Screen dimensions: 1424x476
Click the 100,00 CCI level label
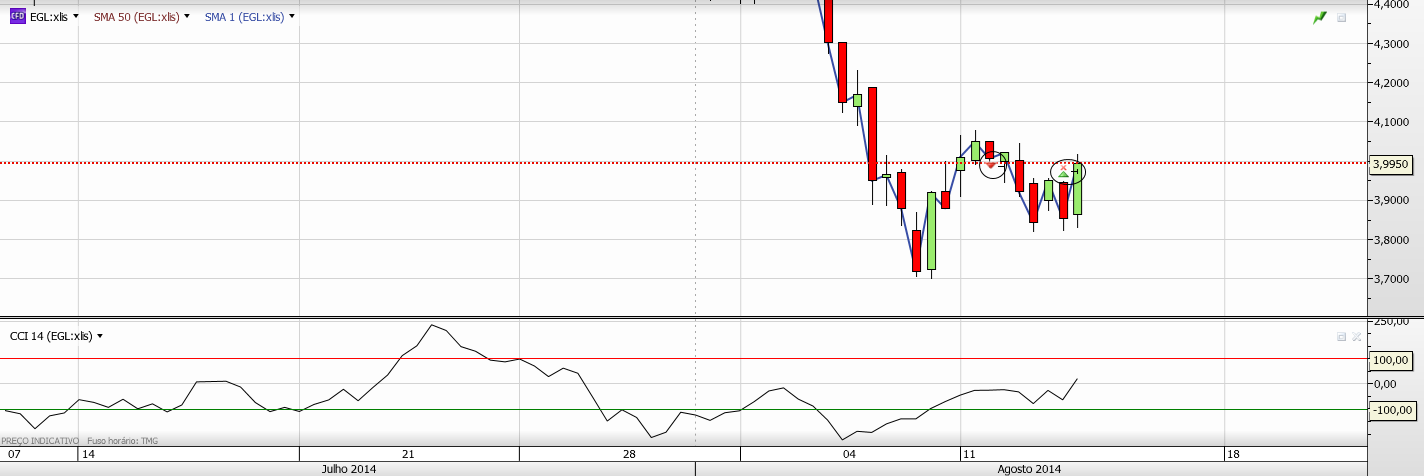[x=1391, y=359]
